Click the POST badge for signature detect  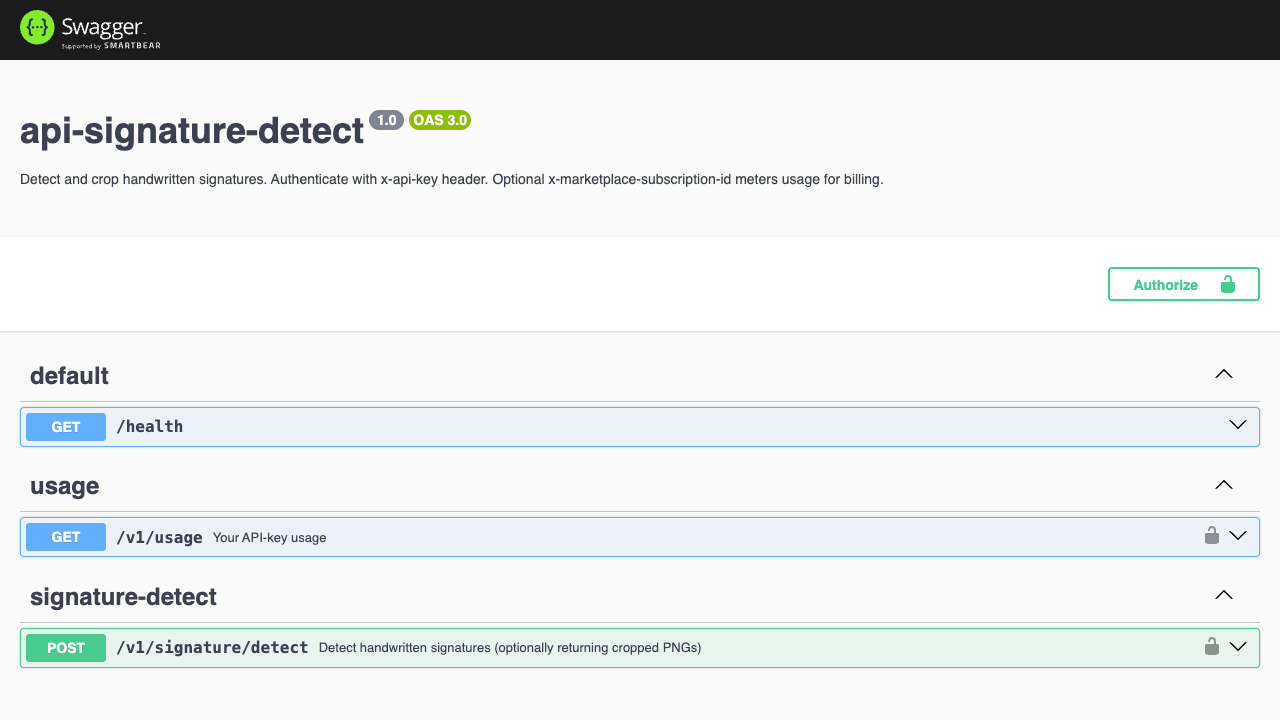pos(66,648)
